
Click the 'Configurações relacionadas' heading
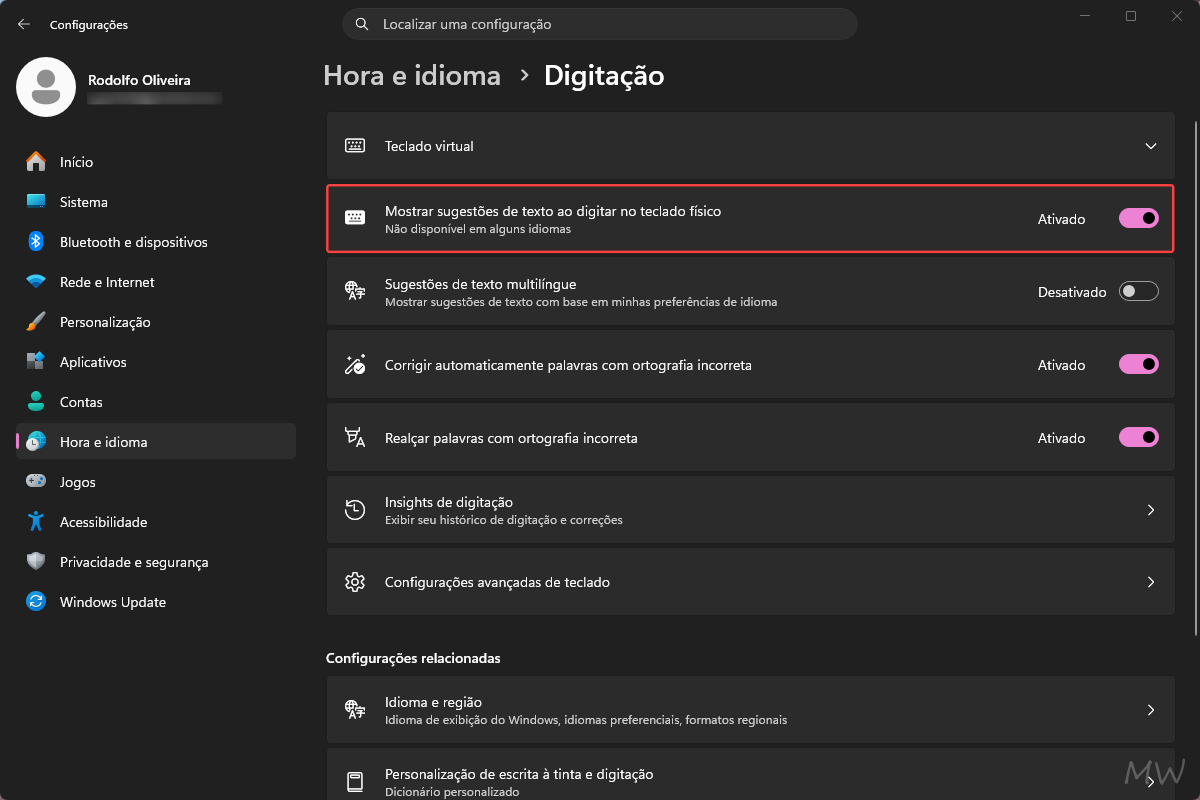pyautogui.click(x=413, y=658)
